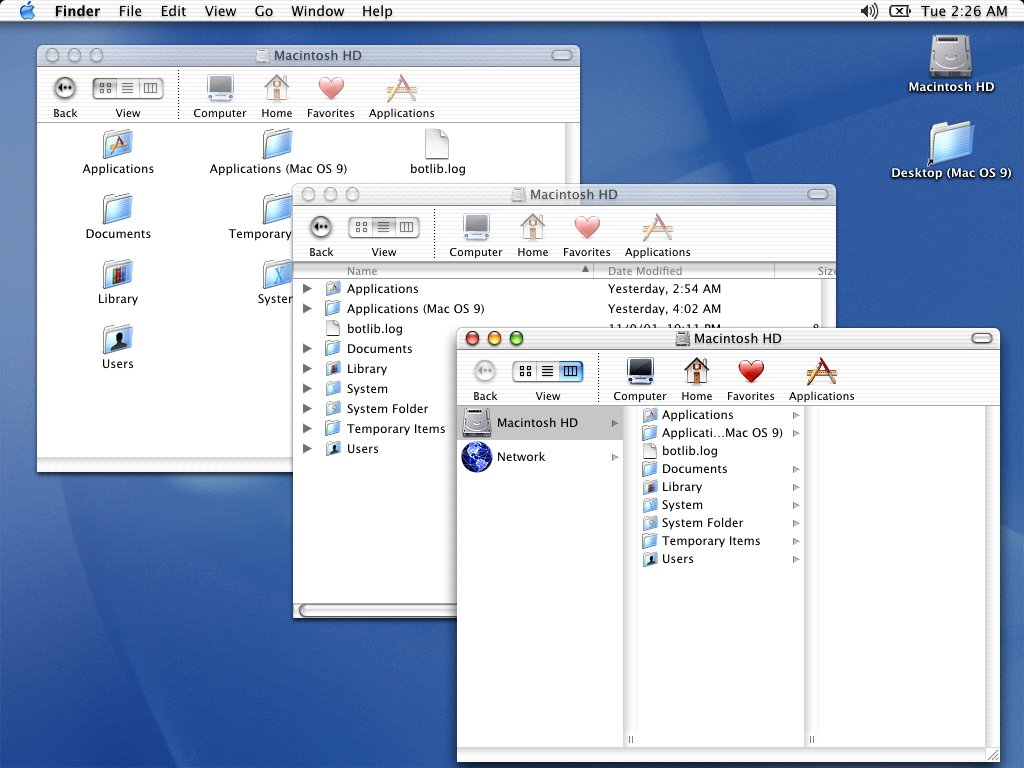Viewport: 1024px width, 768px height.
Task: Expand the Applications disclosure triangle
Action: point(308,288)
